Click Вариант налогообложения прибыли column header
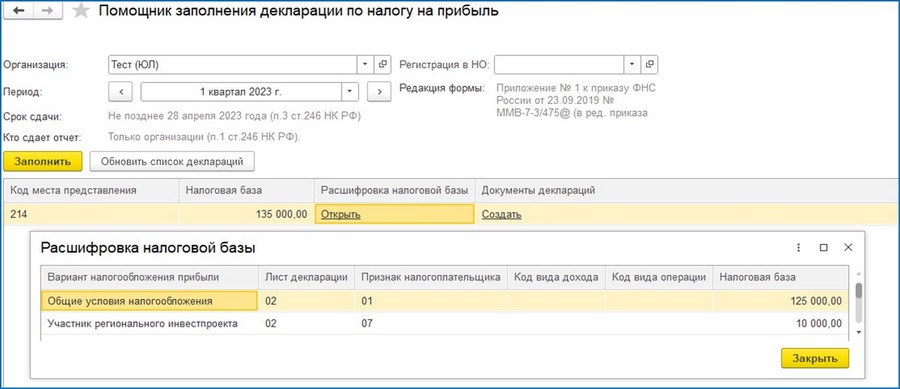 tap(149, 277)
